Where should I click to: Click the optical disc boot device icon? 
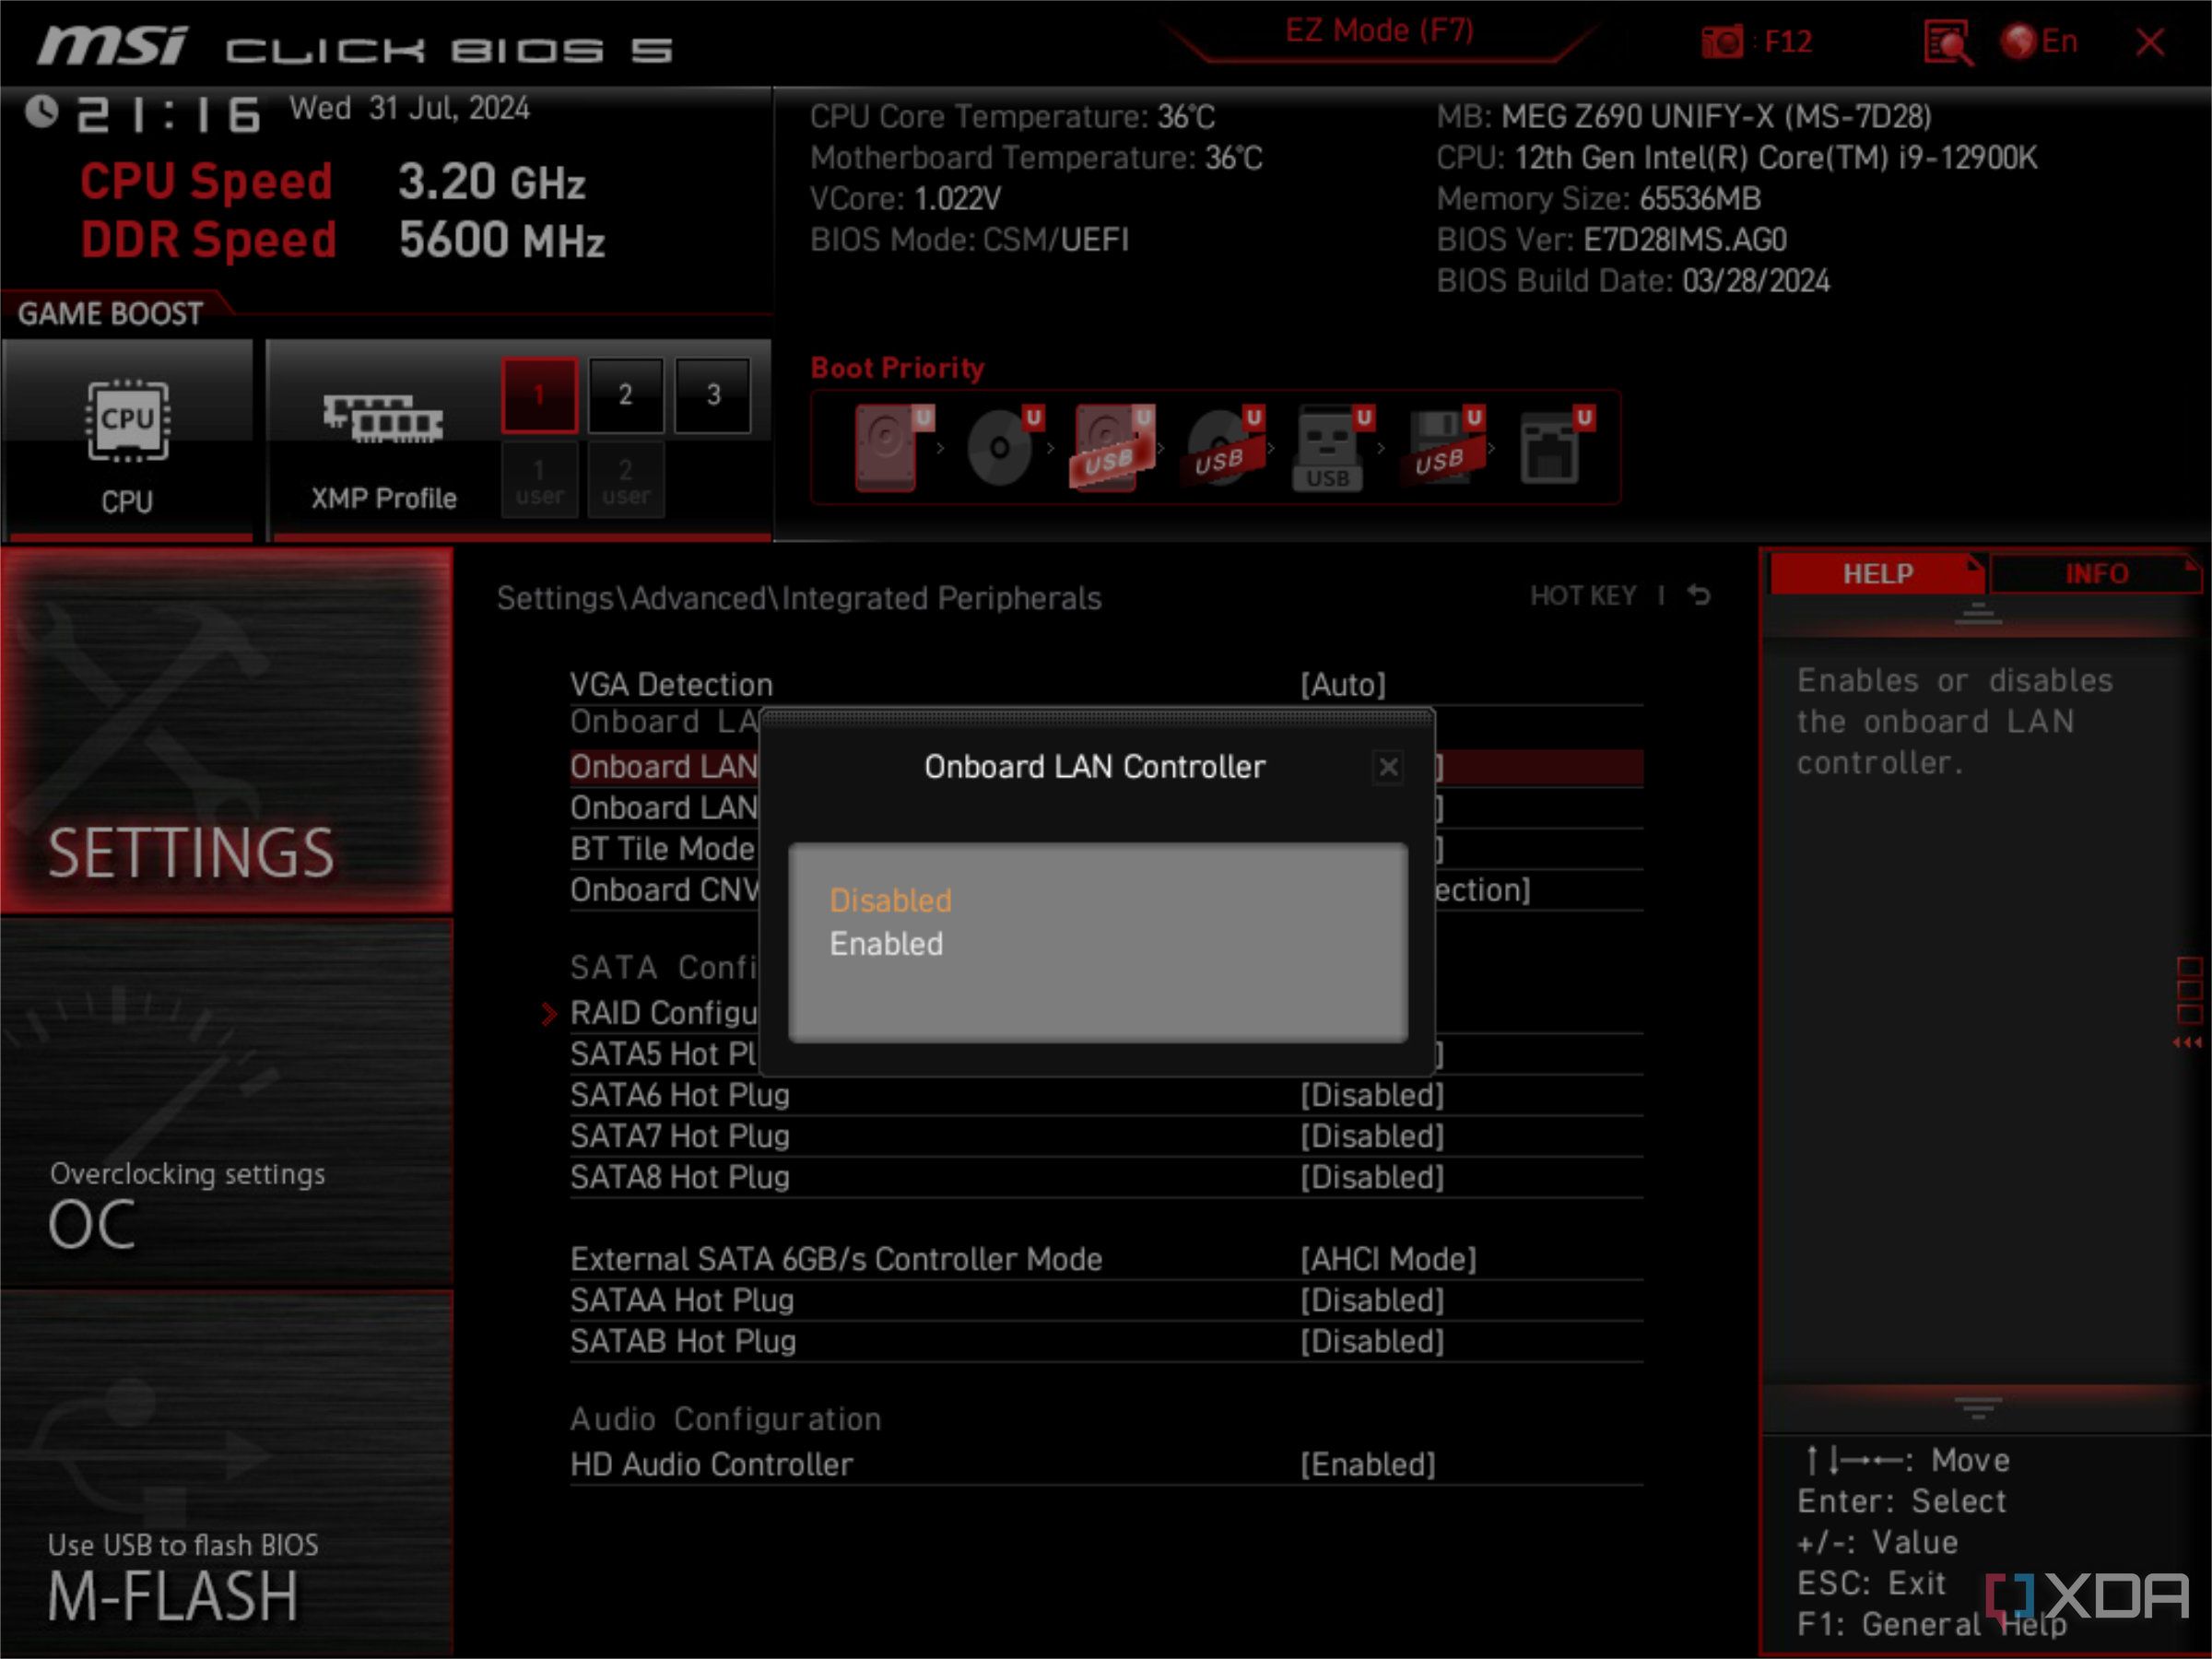pyautogui.click(x=1004, y=446)
